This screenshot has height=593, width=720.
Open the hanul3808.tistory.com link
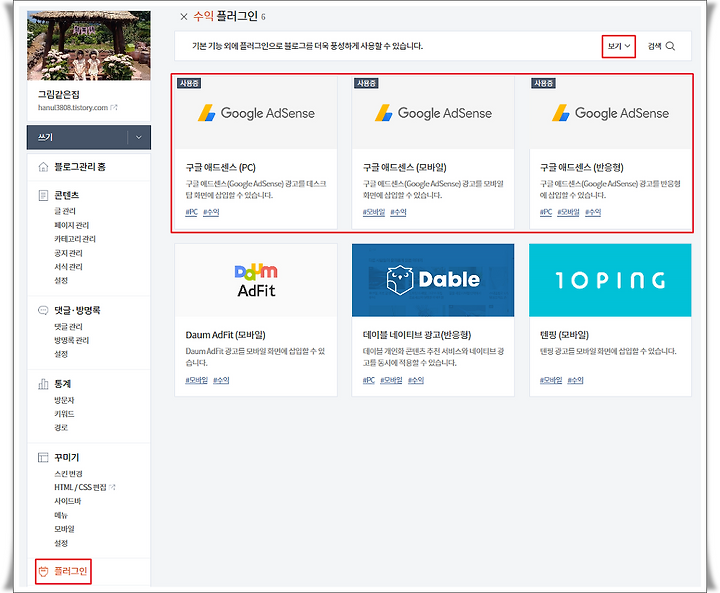click(x=73, y=107)
